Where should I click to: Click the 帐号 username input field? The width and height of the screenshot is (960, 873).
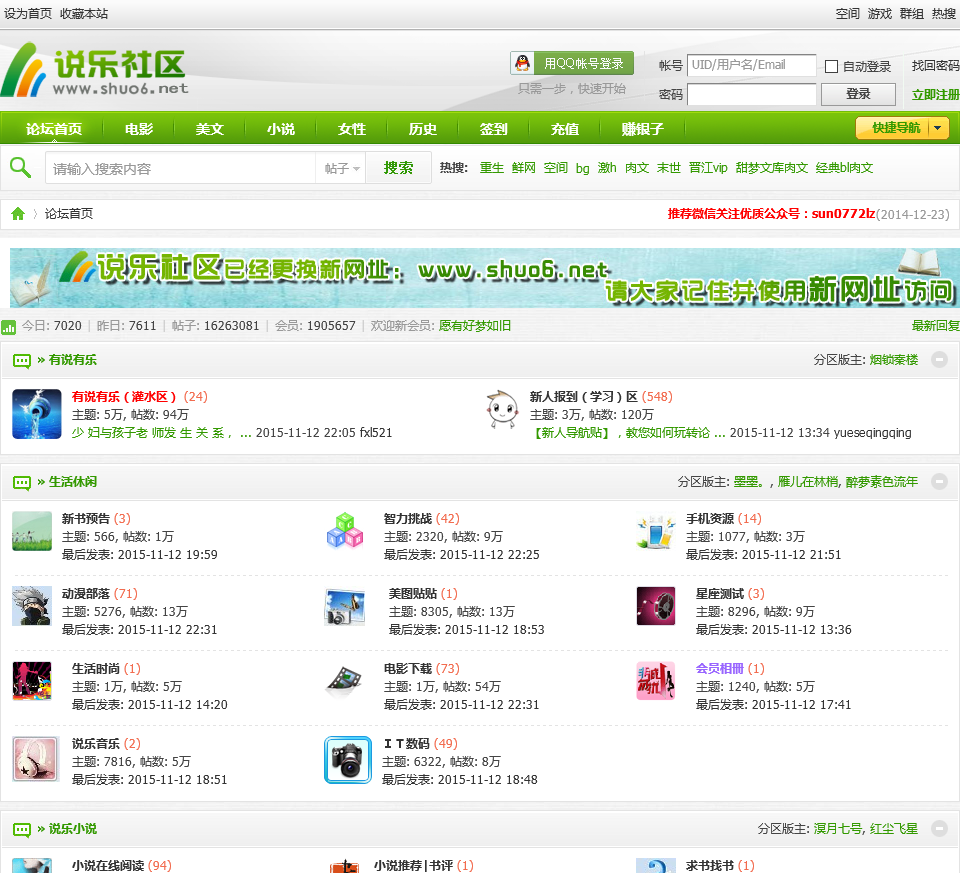[x=751, y=65]
